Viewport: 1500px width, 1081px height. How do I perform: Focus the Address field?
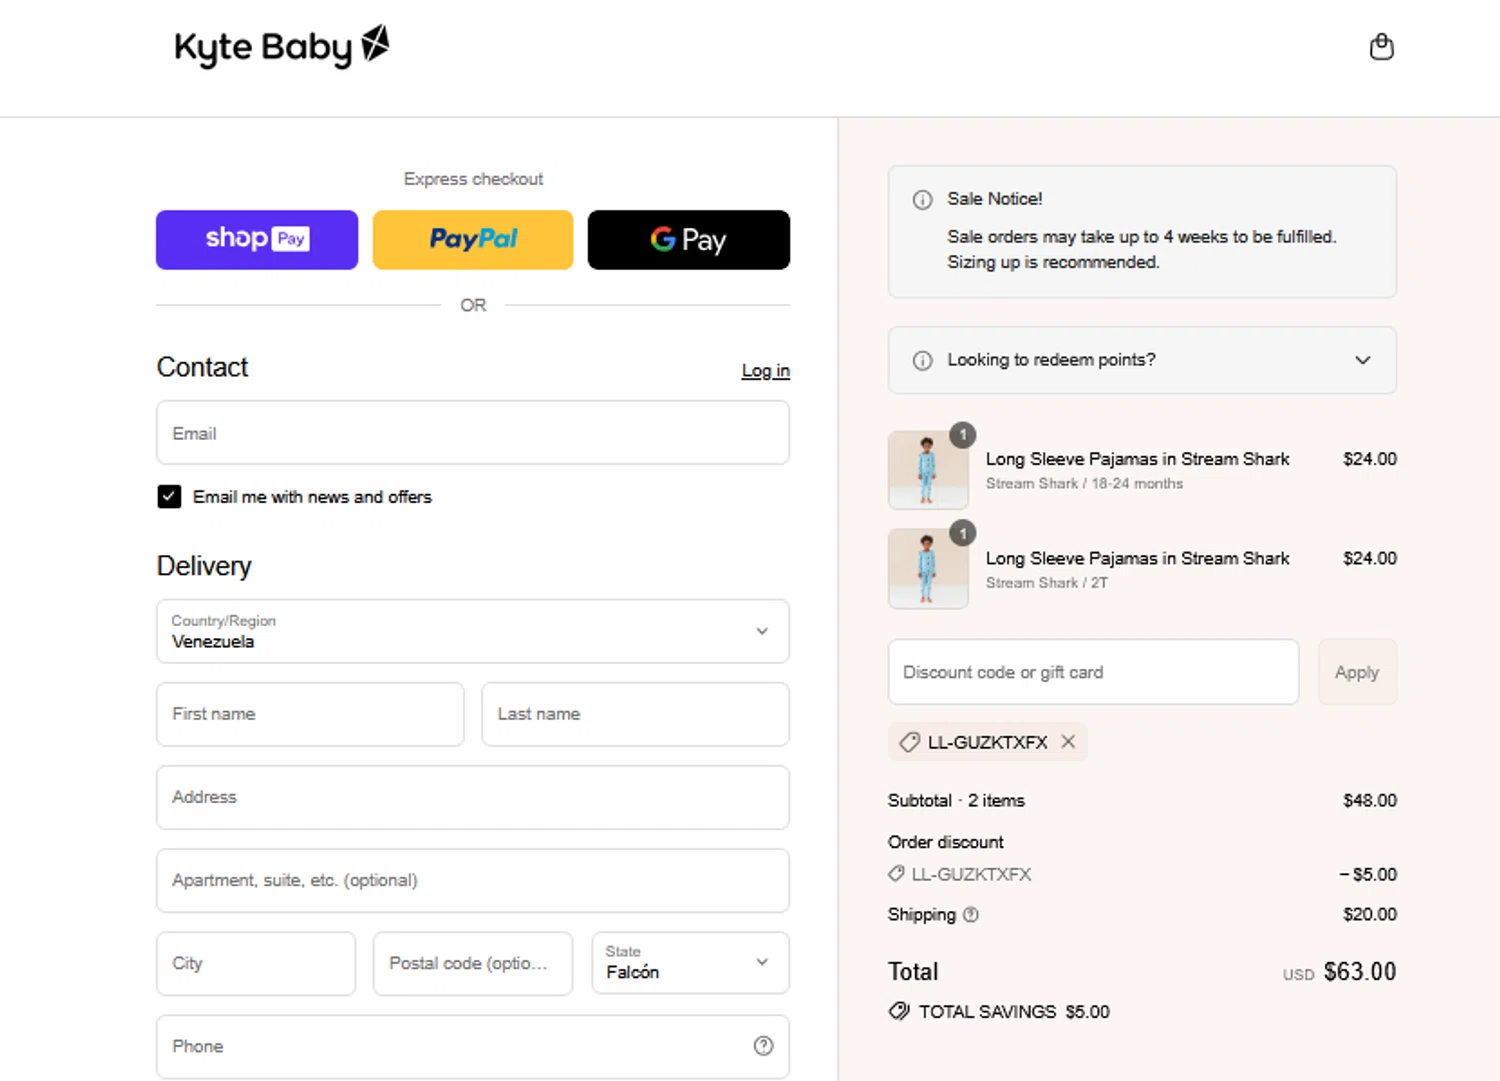[x=473, y=797]
